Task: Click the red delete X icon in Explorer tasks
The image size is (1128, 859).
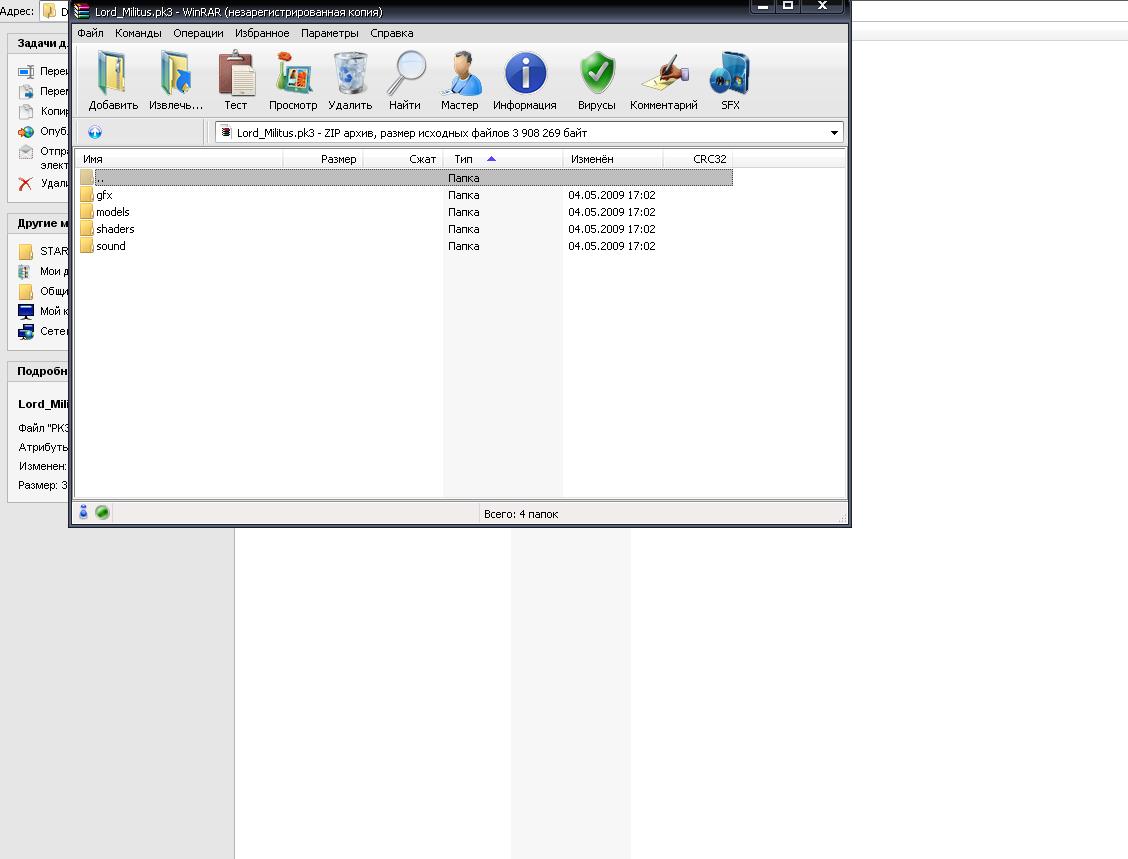Action: 25,183
